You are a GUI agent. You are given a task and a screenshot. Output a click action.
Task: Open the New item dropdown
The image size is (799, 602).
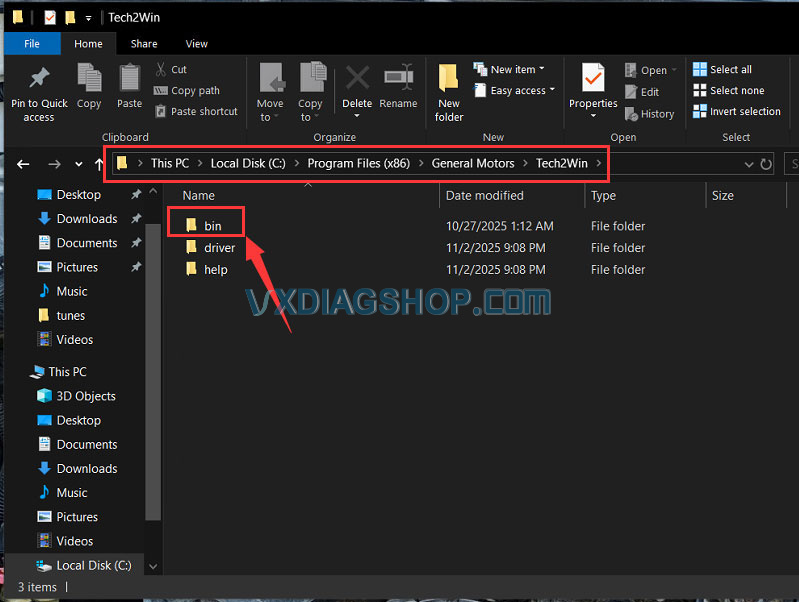point(509,69)
